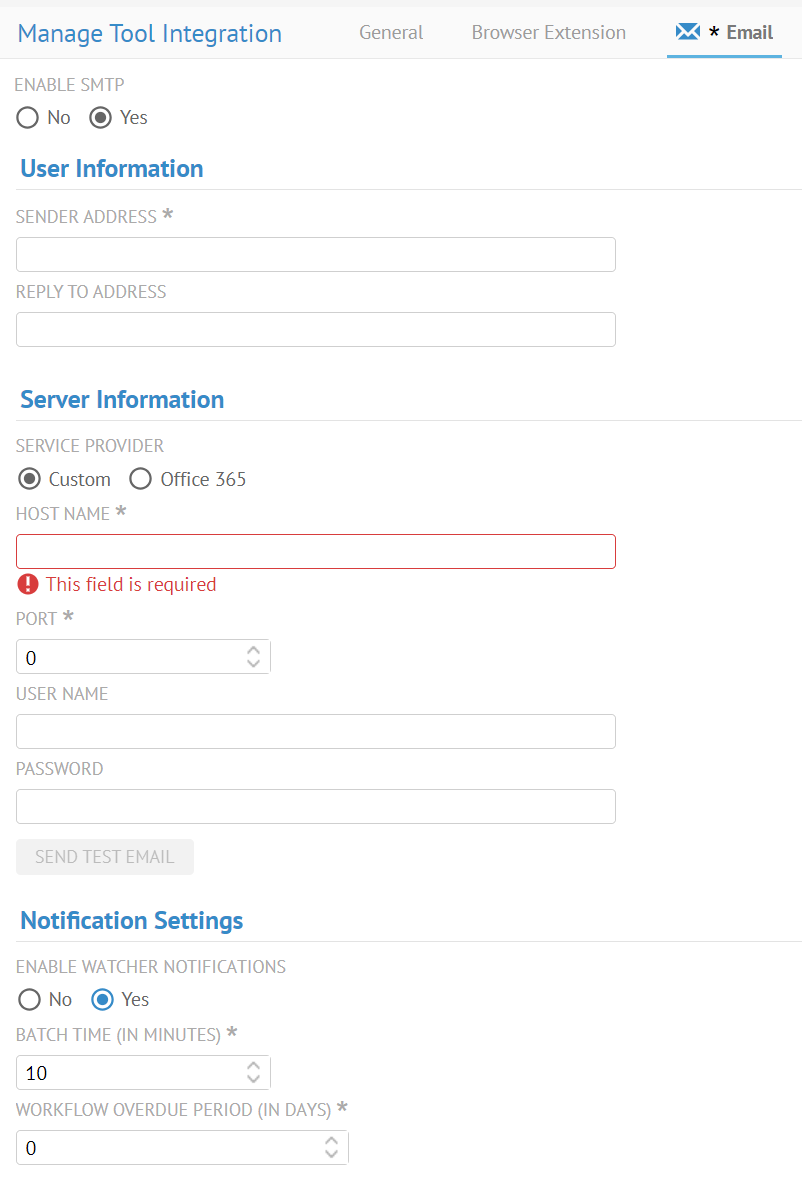Click the envelope icon on Email tab
The image size is (802, 1177).
[x=687, y=32]
